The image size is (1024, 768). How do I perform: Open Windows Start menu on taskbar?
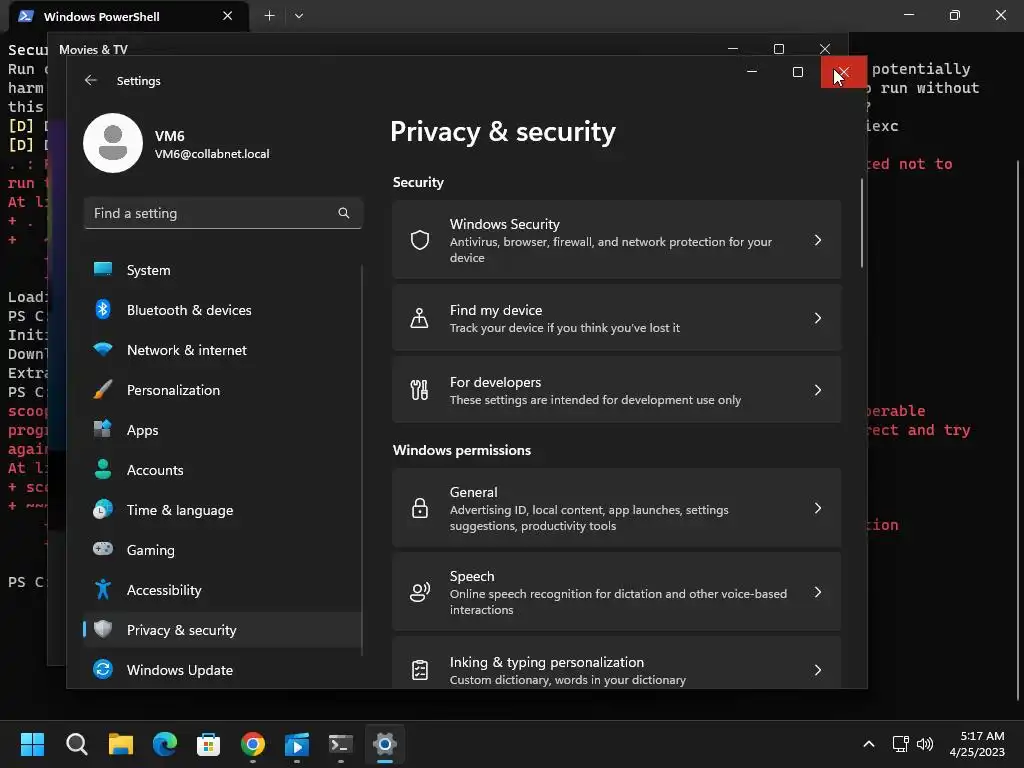32,744
